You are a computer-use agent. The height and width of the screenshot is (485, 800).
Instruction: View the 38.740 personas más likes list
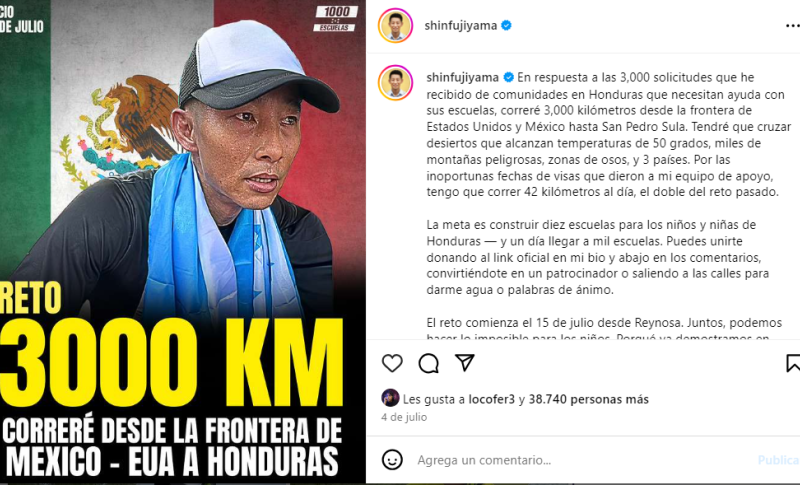[589, 399]
